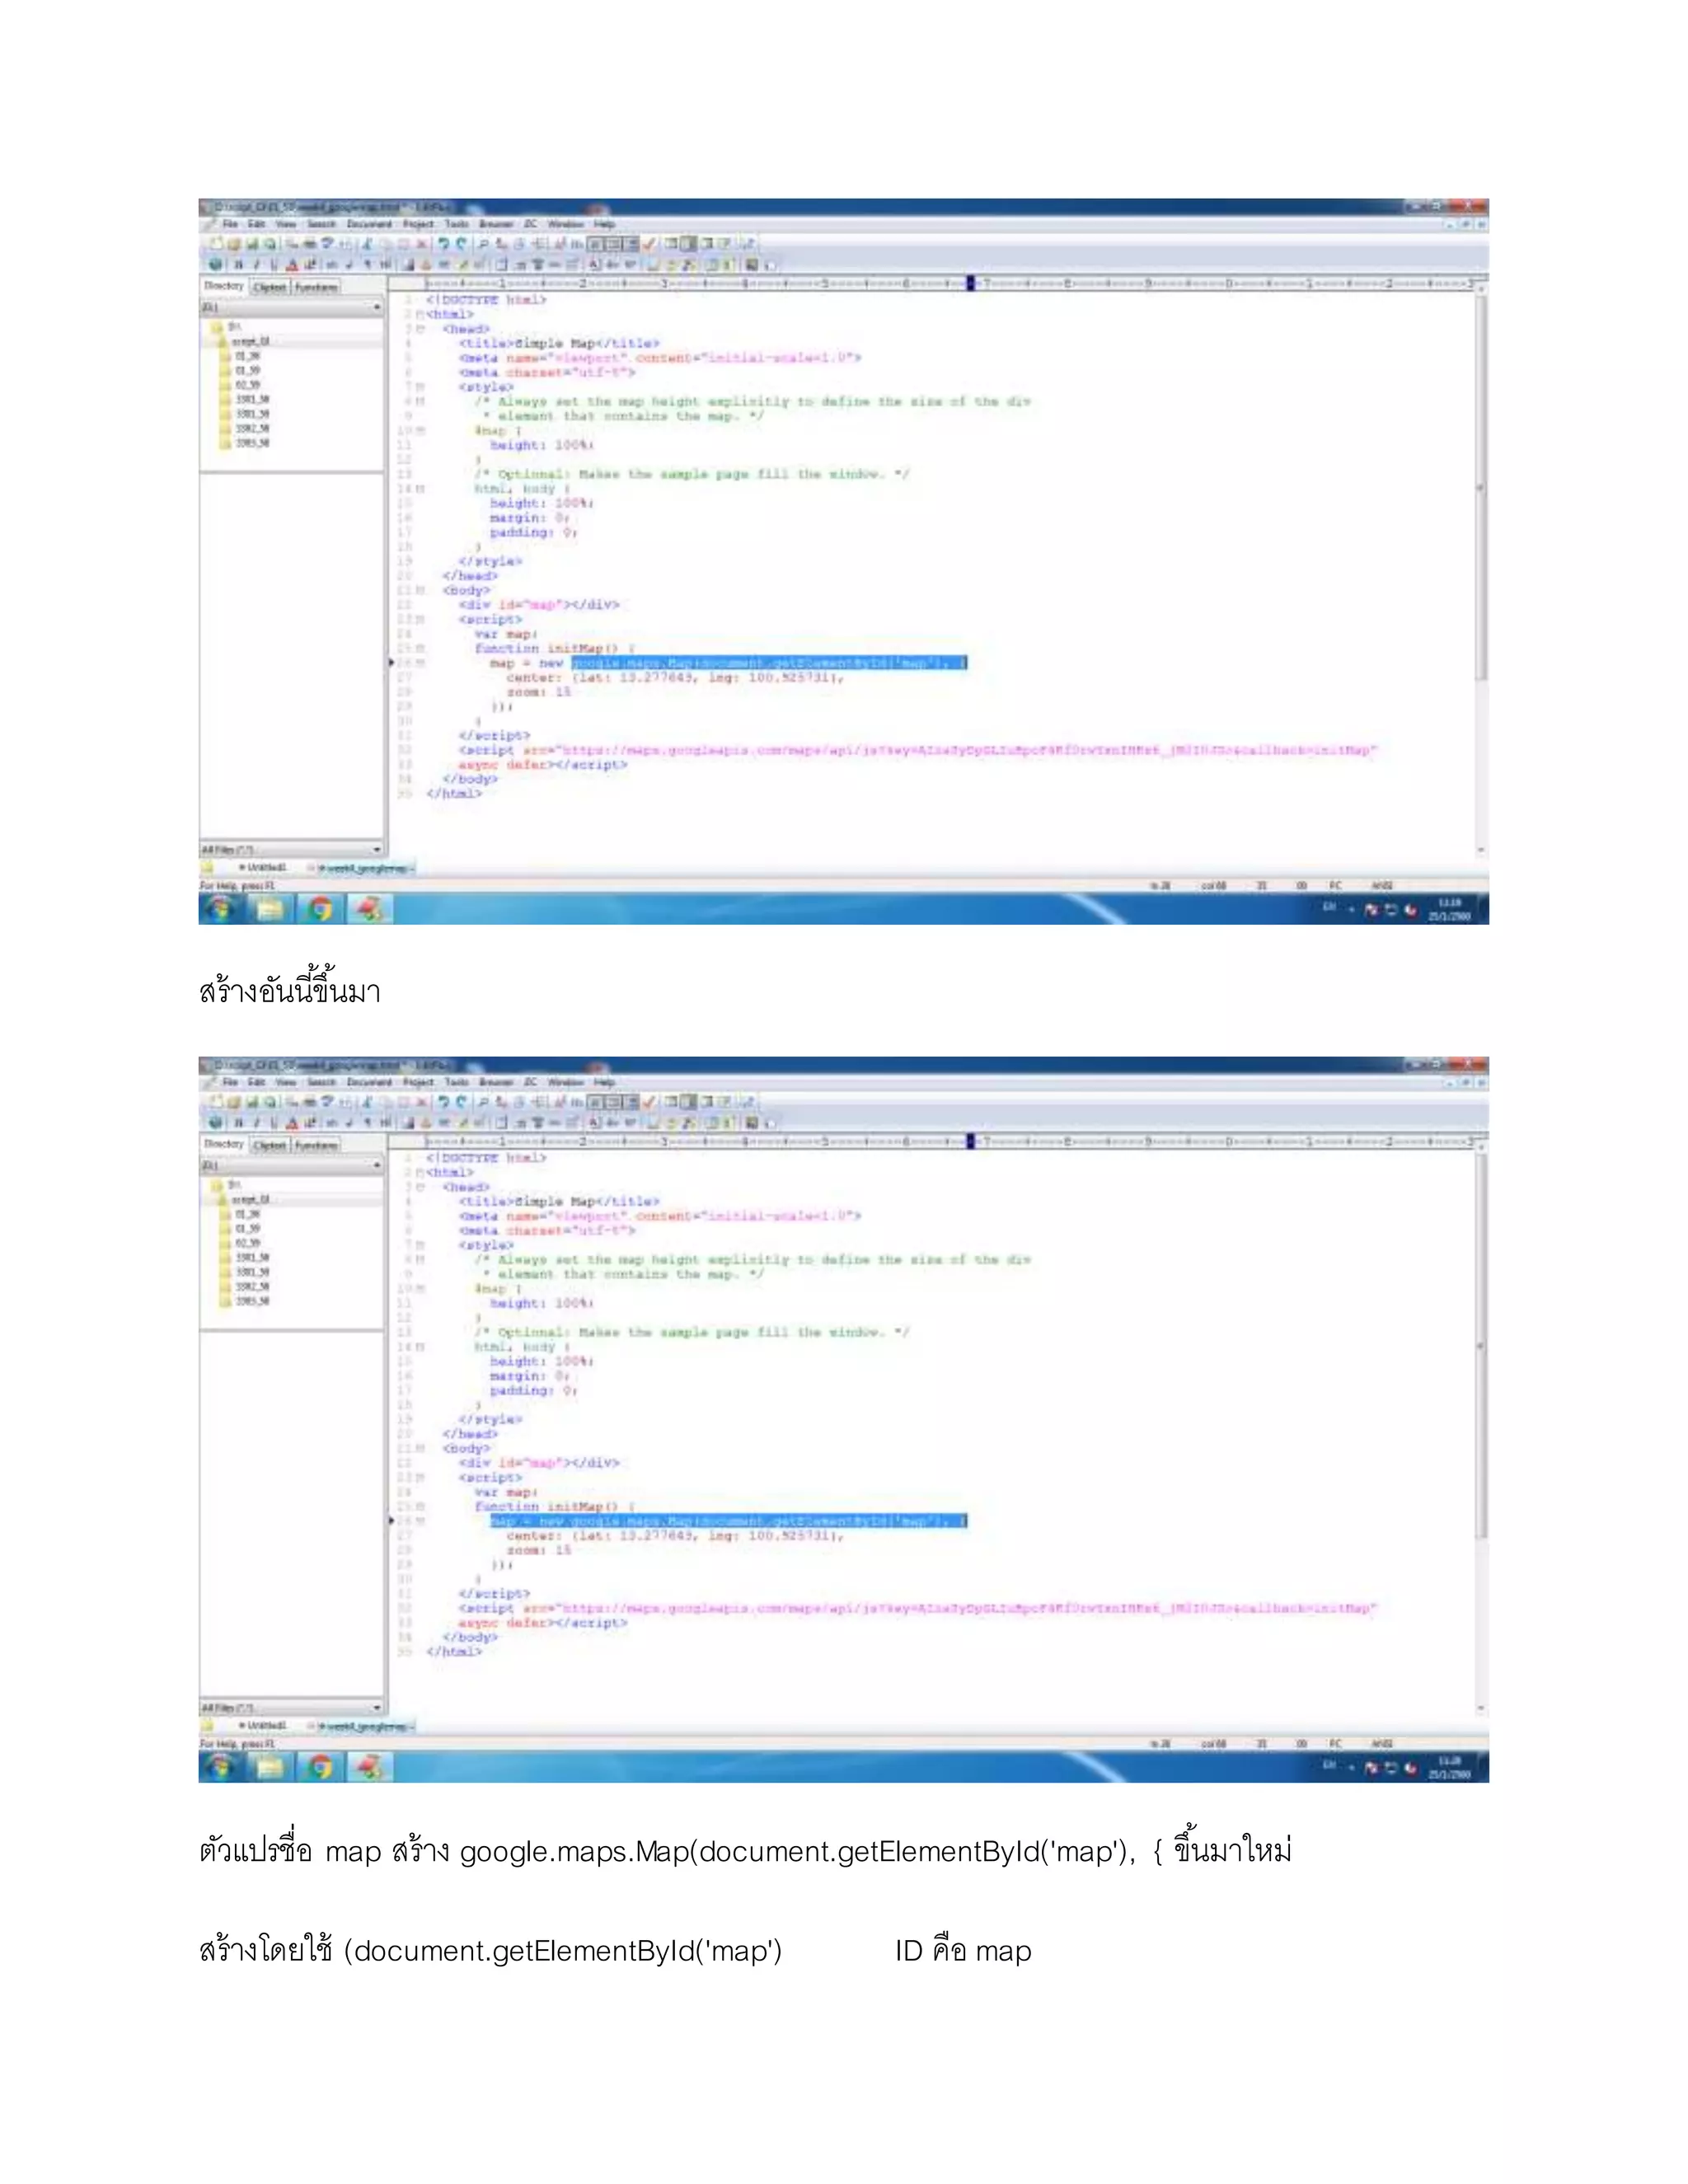Collapse style fold marker in upper editor
Viewport: 1688px width, 2184px height.
click(x=420, y=387)
